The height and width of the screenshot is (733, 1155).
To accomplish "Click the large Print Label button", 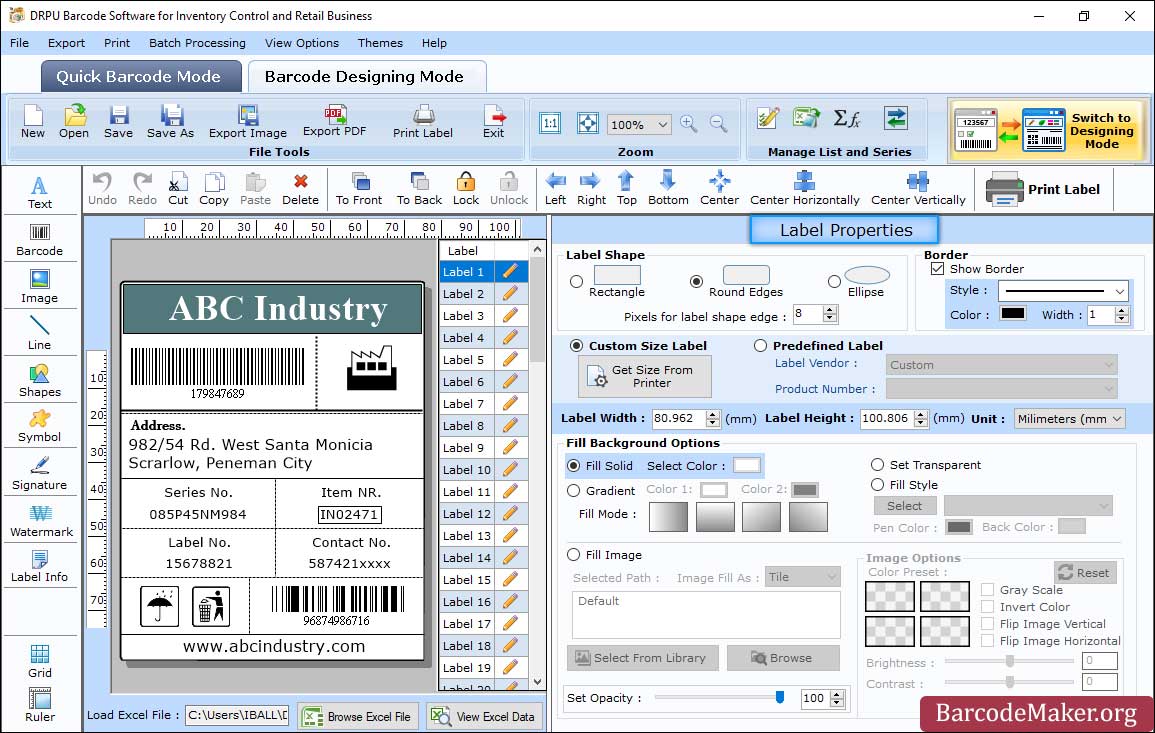I will (x=1043, y=189).
